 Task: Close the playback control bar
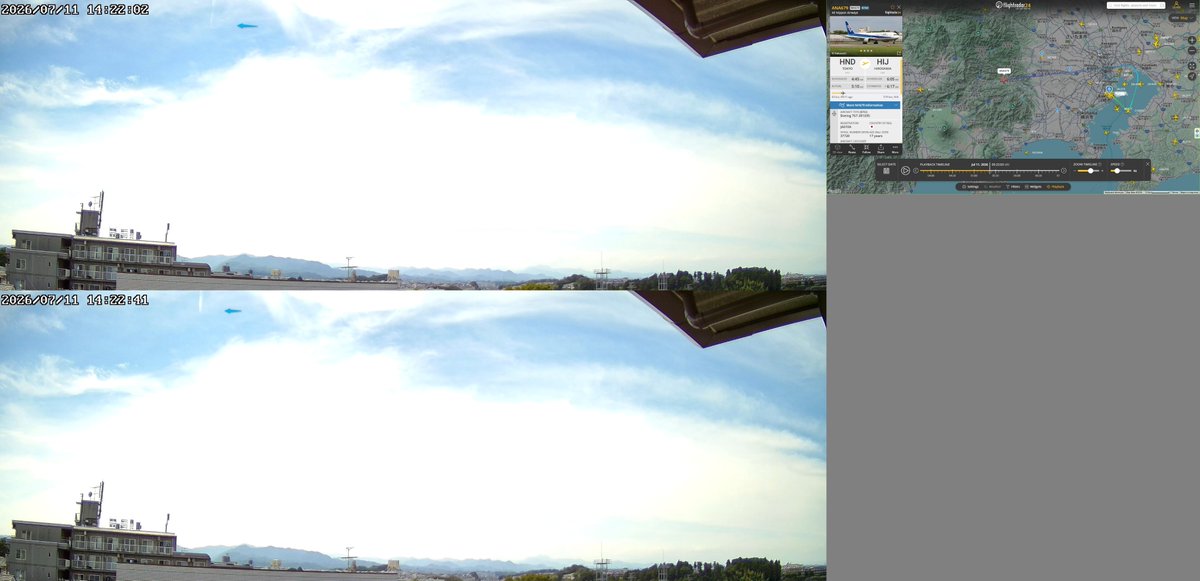pos(1148,164)
